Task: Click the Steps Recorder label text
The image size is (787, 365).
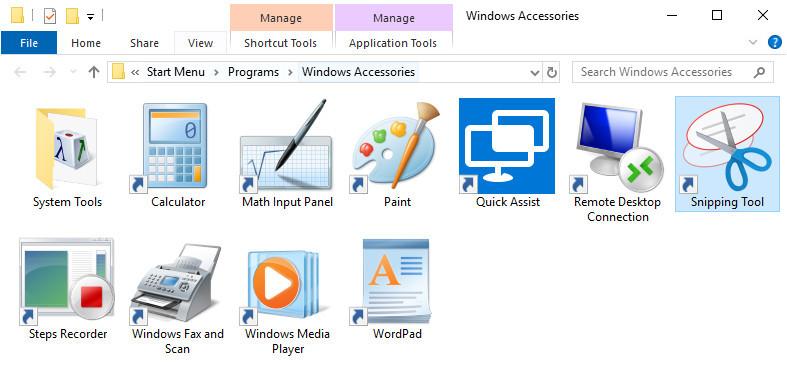Action: pyautogui.click(x=68, y=334)
